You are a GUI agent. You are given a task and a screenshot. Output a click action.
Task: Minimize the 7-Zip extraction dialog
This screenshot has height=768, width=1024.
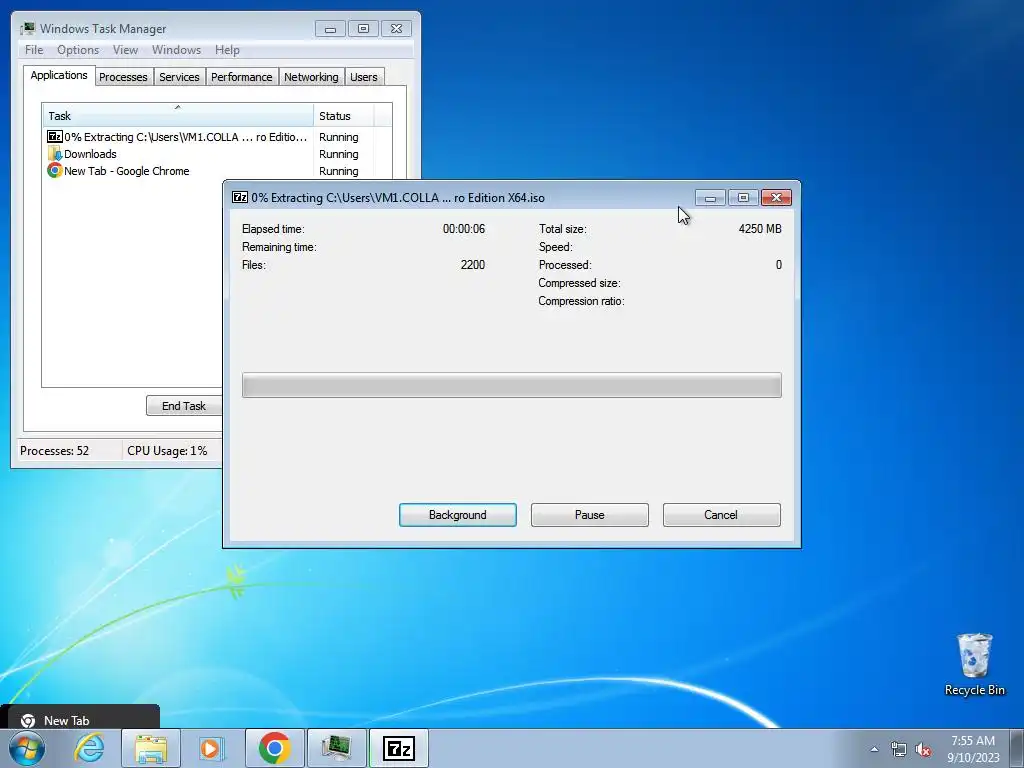710,197
